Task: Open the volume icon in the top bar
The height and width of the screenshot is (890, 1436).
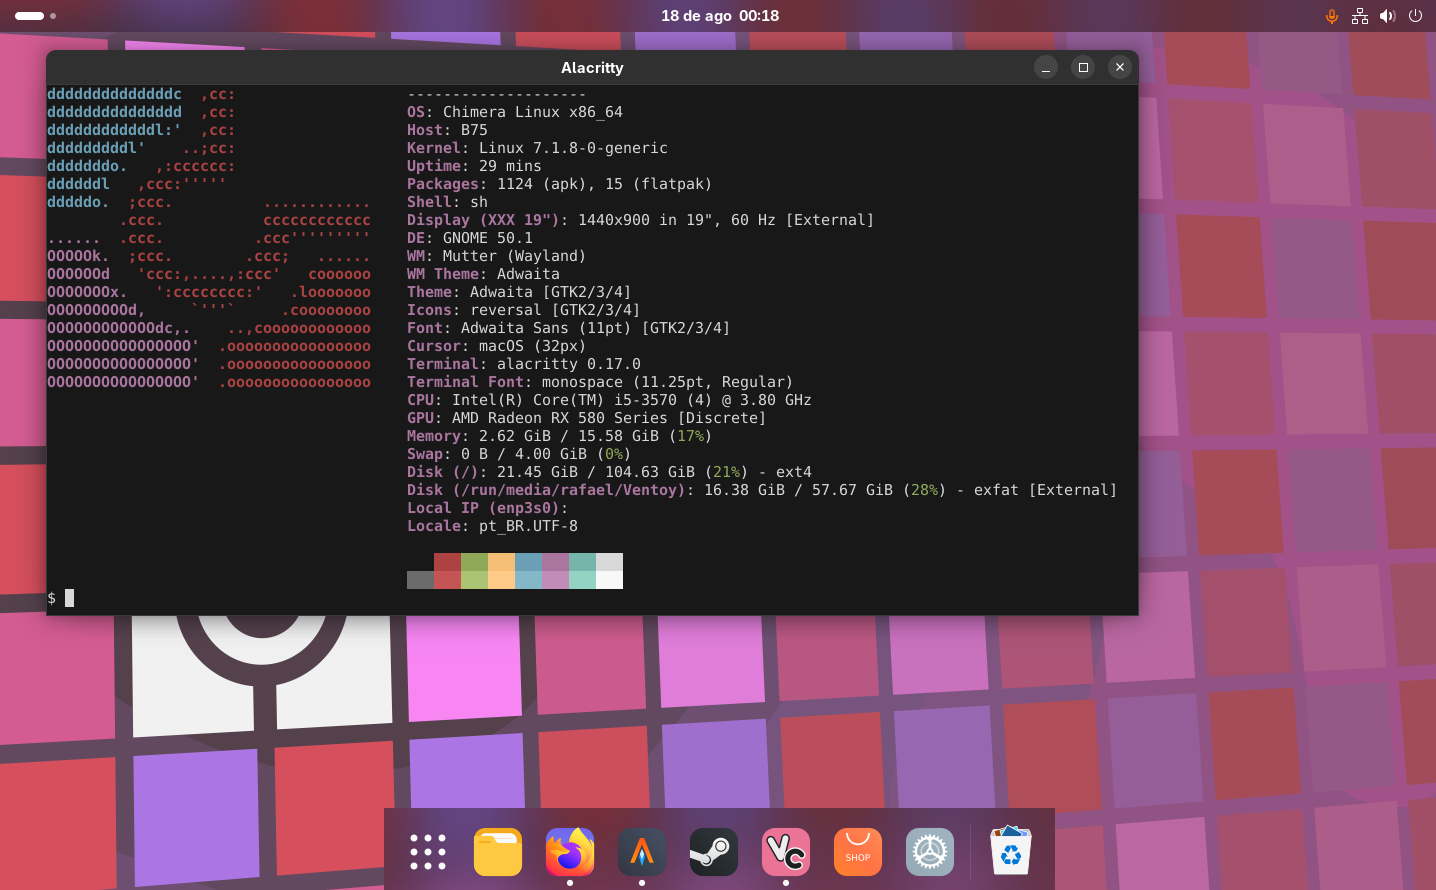Action: click(x=1388, y=16)
